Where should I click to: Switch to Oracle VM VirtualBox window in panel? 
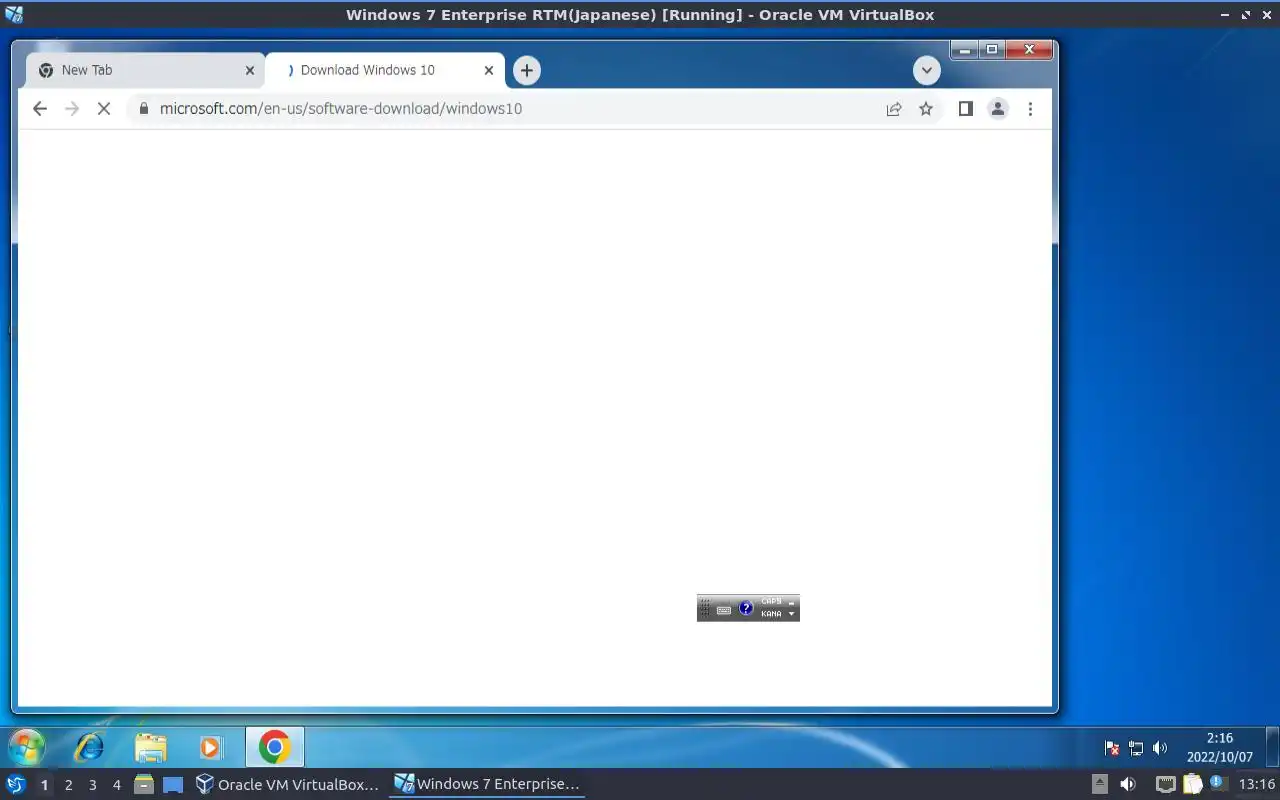(287, 785)
